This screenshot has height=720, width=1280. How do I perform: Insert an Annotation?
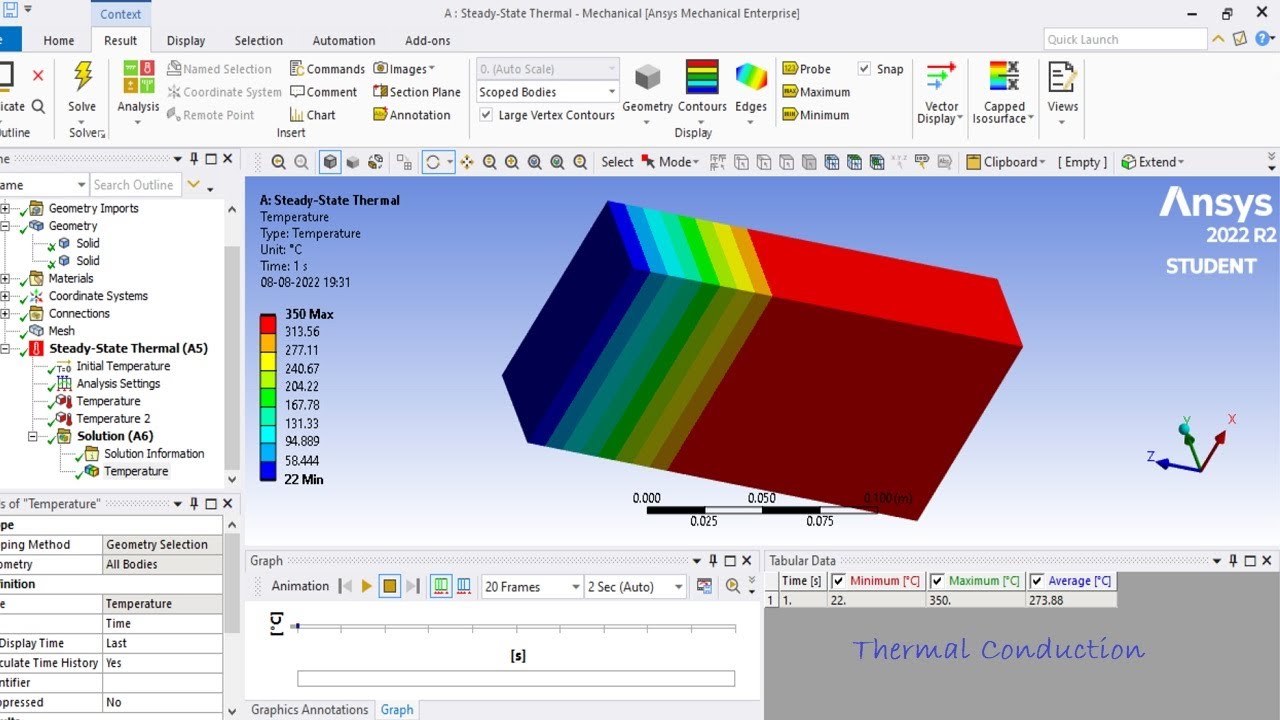tap(412, 115)
